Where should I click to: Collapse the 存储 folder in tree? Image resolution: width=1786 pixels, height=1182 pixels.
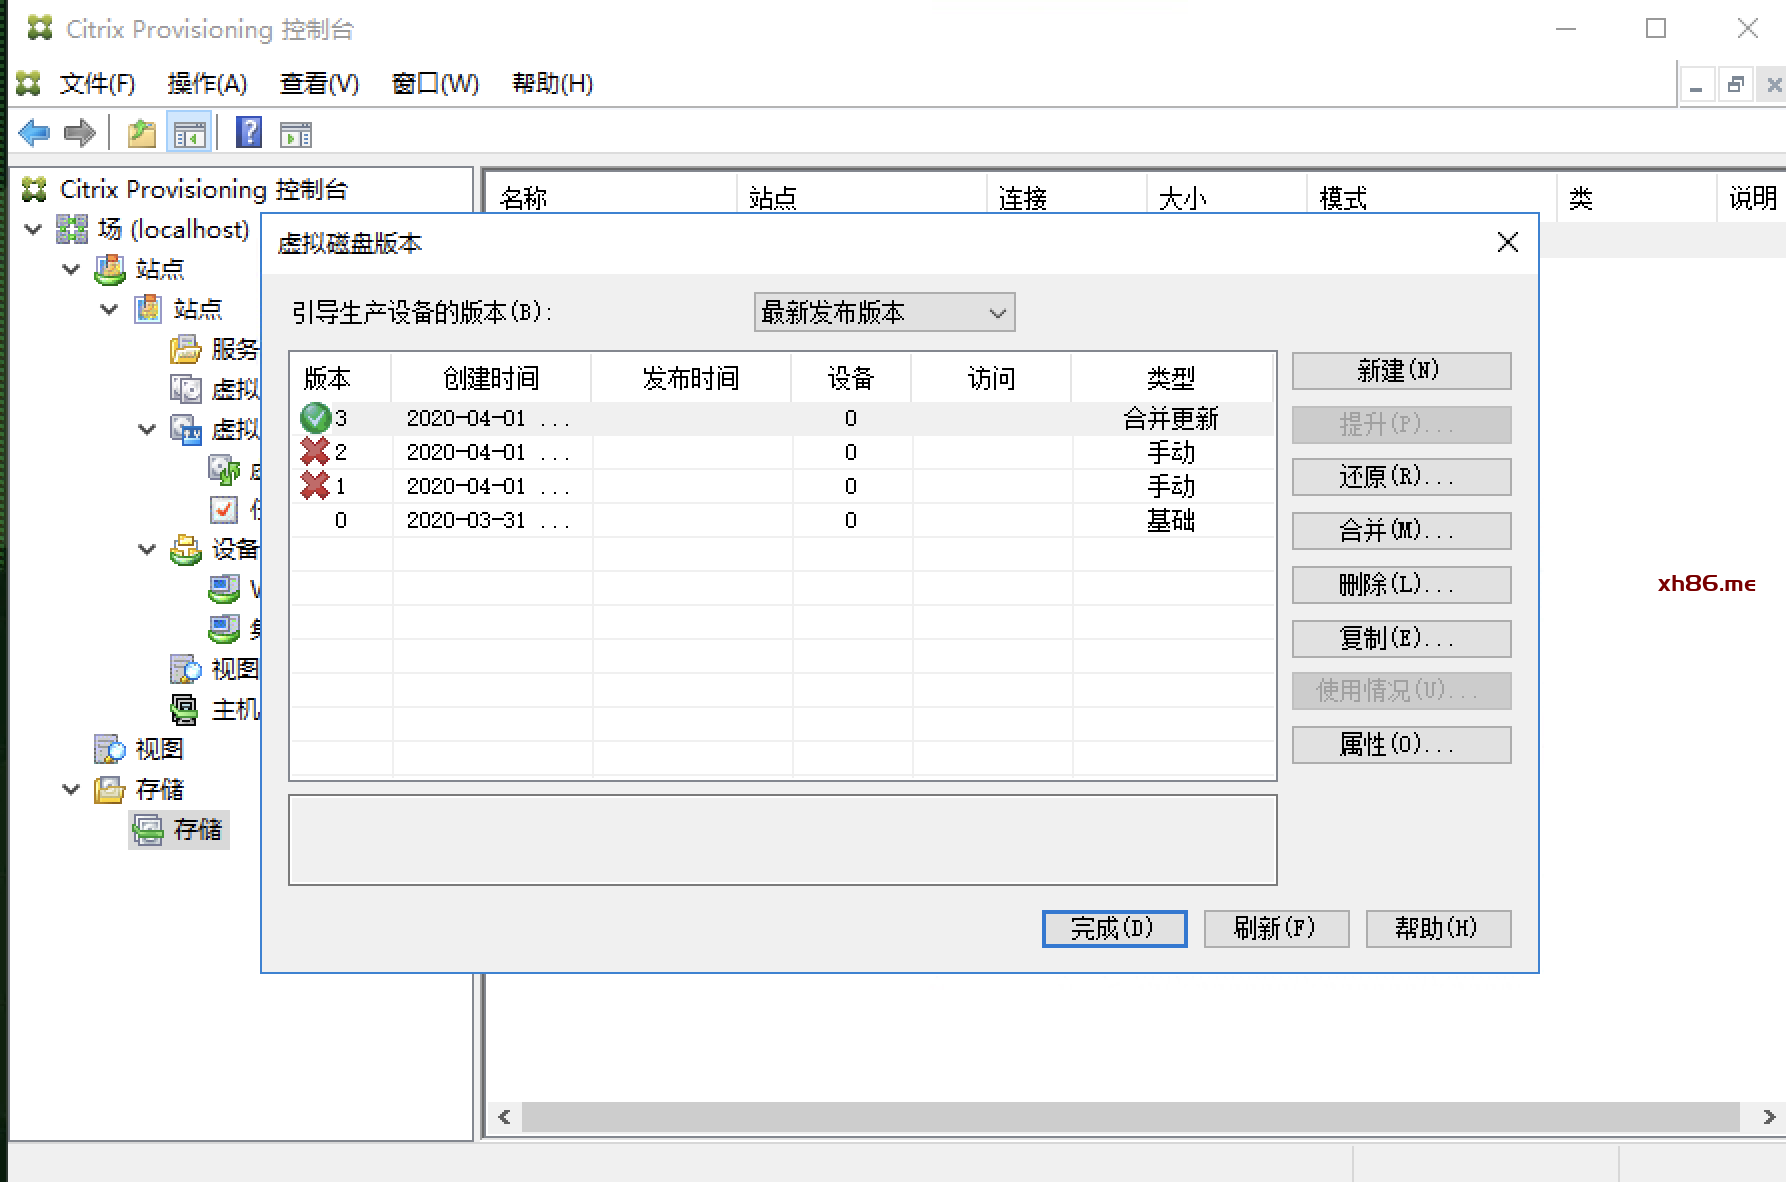pos(71,789)
